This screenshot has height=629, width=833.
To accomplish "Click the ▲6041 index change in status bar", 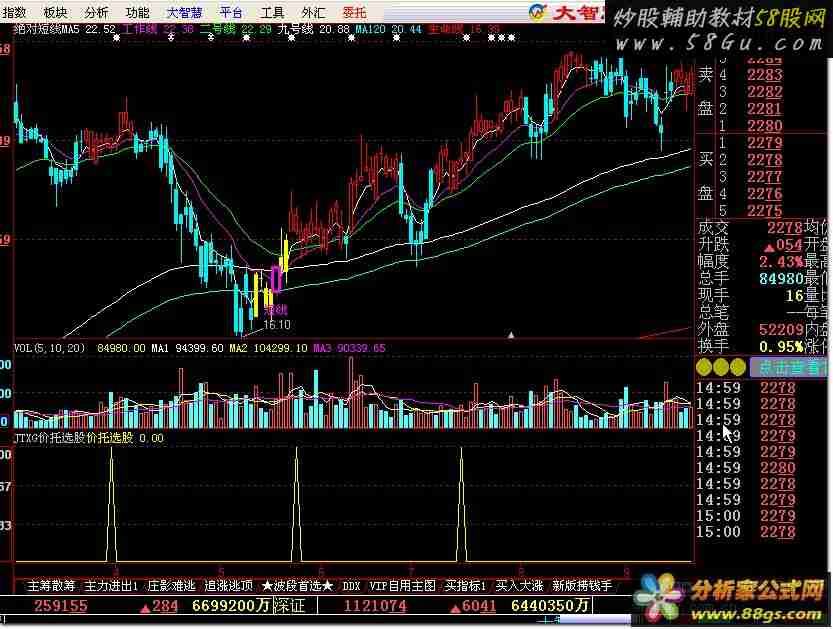I will 475,606.
